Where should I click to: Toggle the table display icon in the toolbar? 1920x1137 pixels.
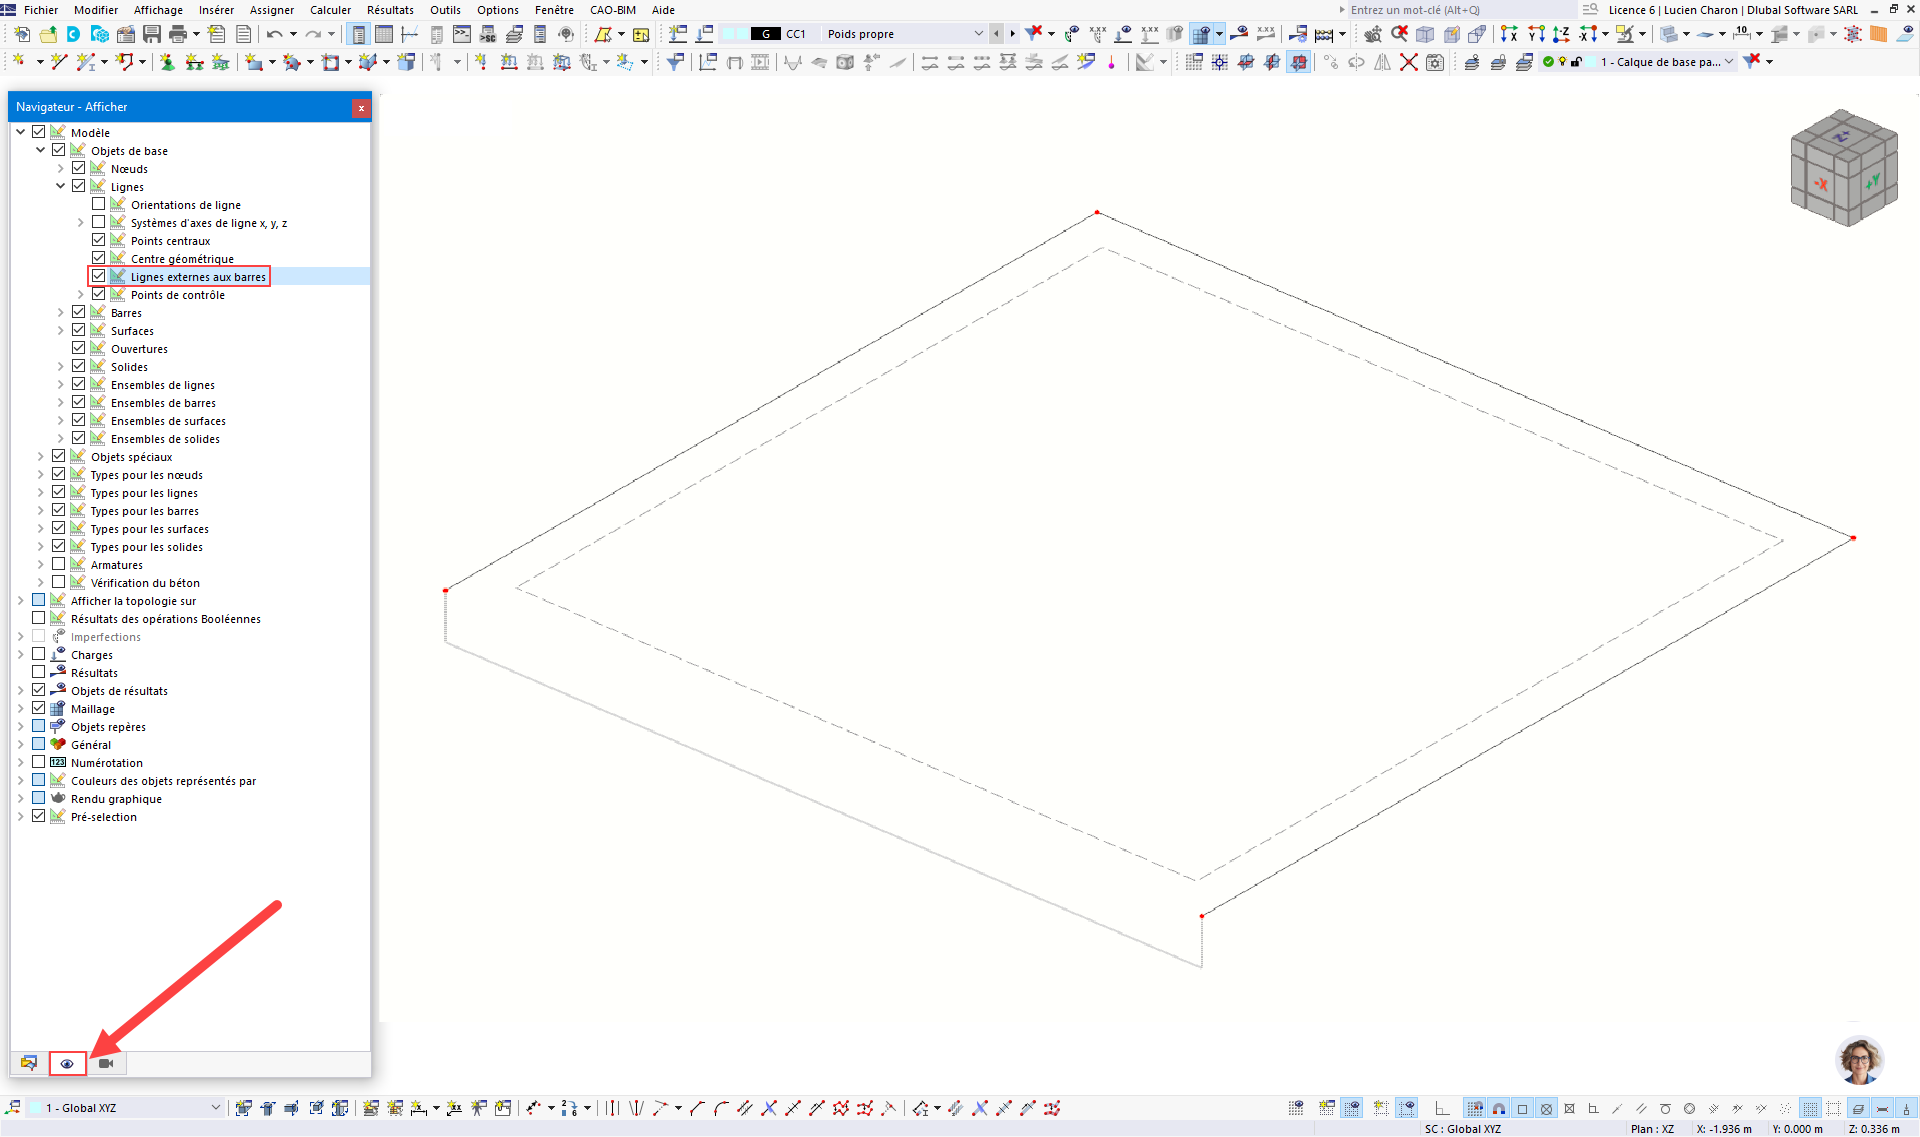pyautogui.click(x=383, y=33)
